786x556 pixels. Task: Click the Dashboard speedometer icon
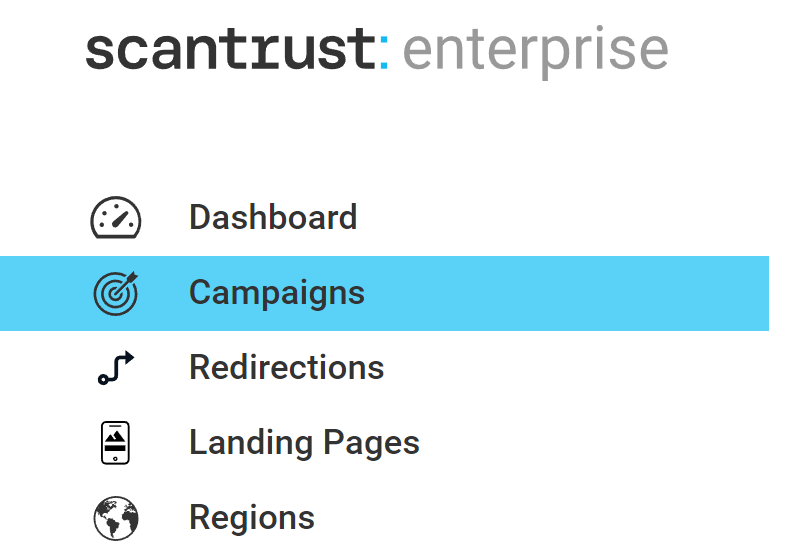[x=116, y=218]
